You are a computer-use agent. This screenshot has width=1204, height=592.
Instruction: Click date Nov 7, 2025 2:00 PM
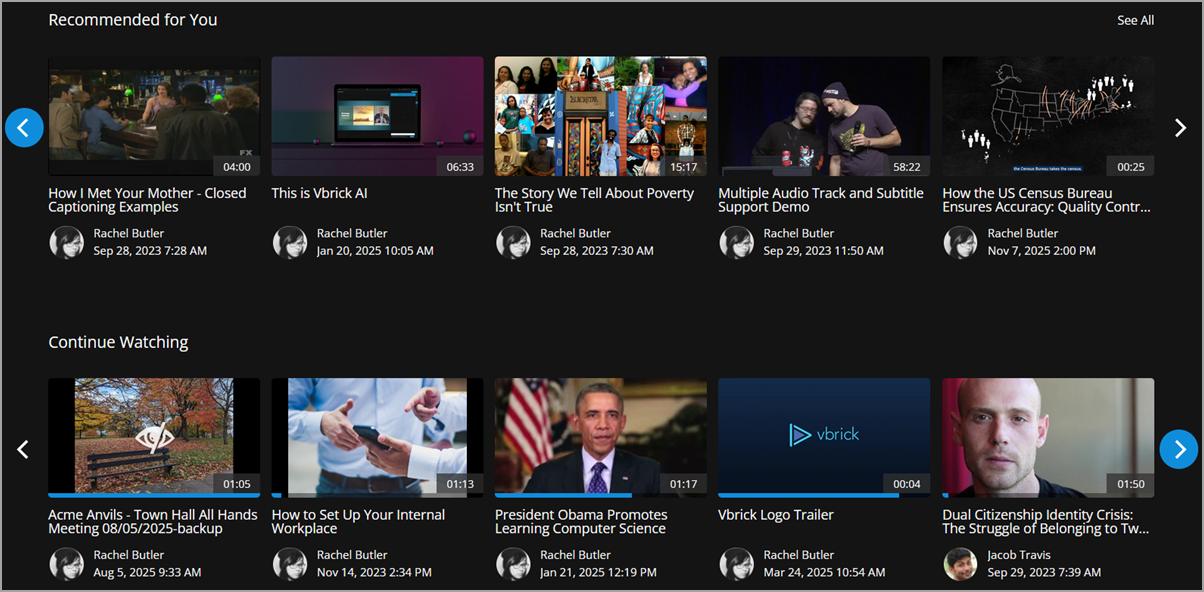1041,251
